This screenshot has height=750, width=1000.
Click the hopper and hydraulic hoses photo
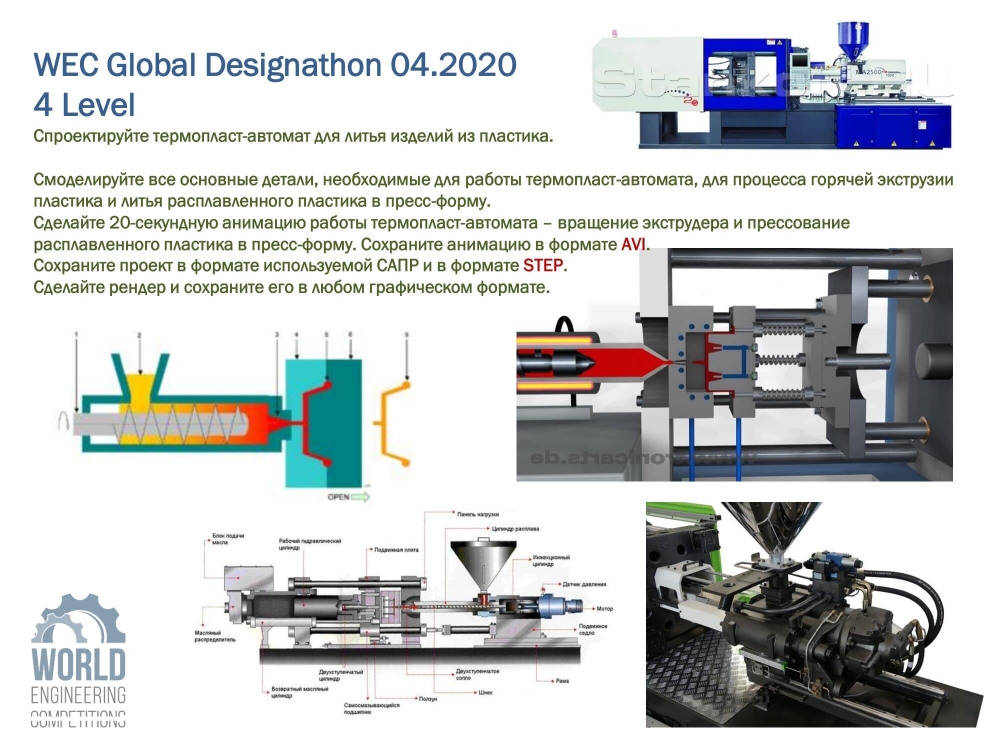pos(814,614)
